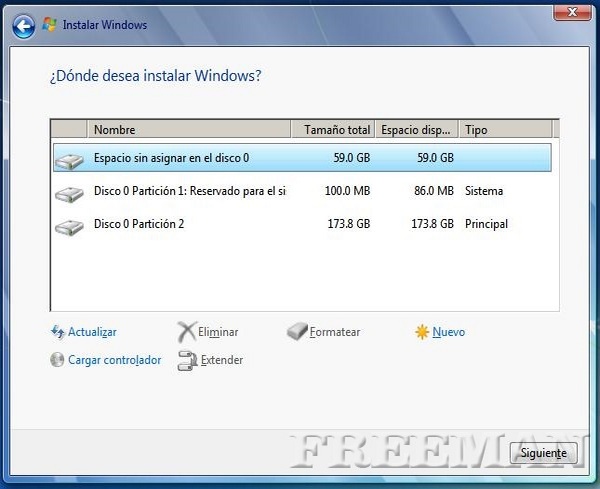Create a new partition with Nuevo

pyautogui.click(x=448, y=332)
